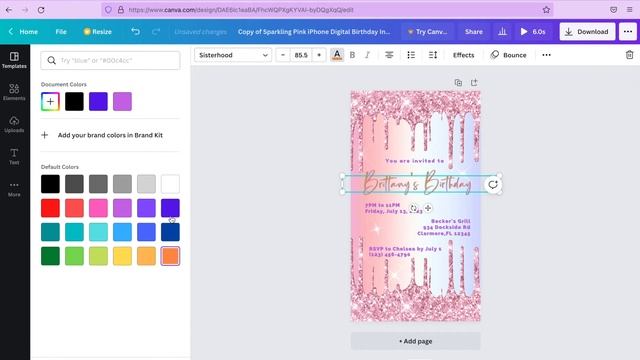Add a new document color

pos(50,102)
